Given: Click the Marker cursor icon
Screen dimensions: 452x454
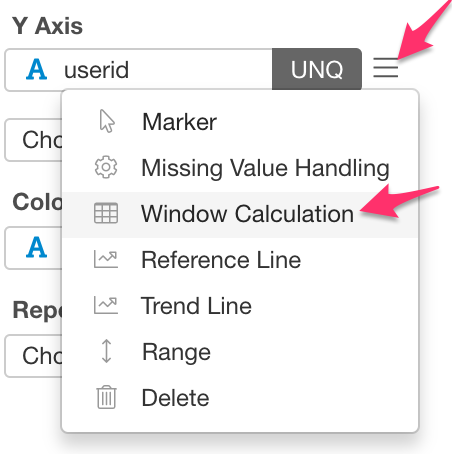Looking at the screenshot, I should click(107, 121).
